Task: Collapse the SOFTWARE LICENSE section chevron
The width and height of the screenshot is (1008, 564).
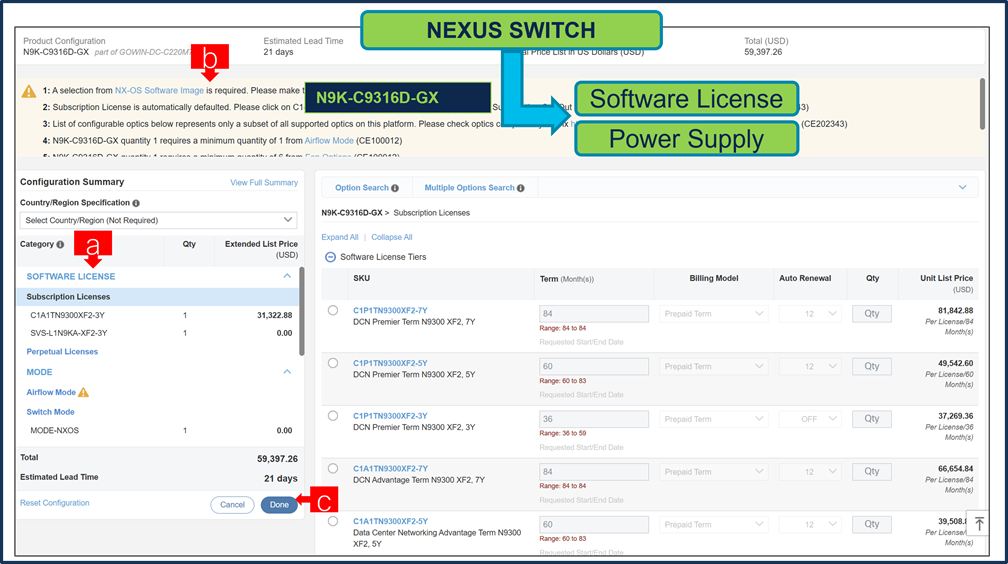Action: (287, 276)
